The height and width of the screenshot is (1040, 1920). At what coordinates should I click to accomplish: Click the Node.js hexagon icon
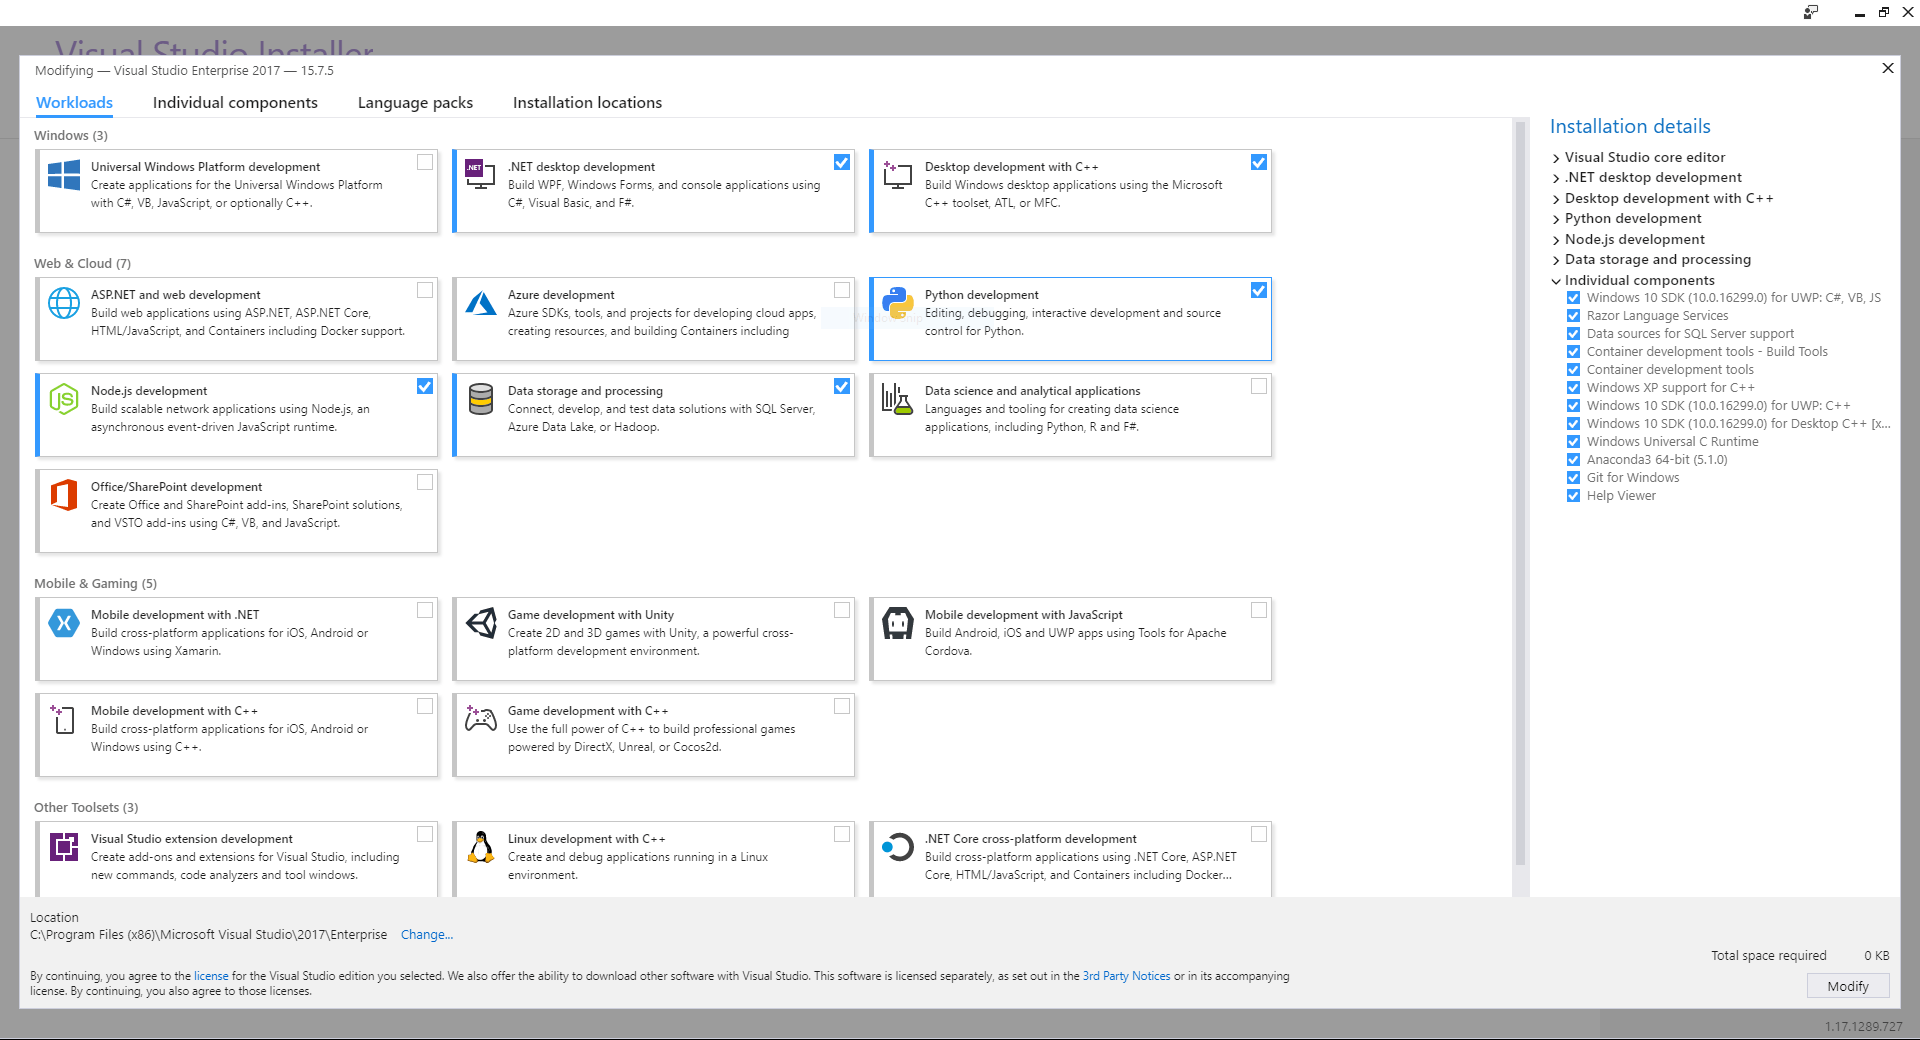click(64, 399)
